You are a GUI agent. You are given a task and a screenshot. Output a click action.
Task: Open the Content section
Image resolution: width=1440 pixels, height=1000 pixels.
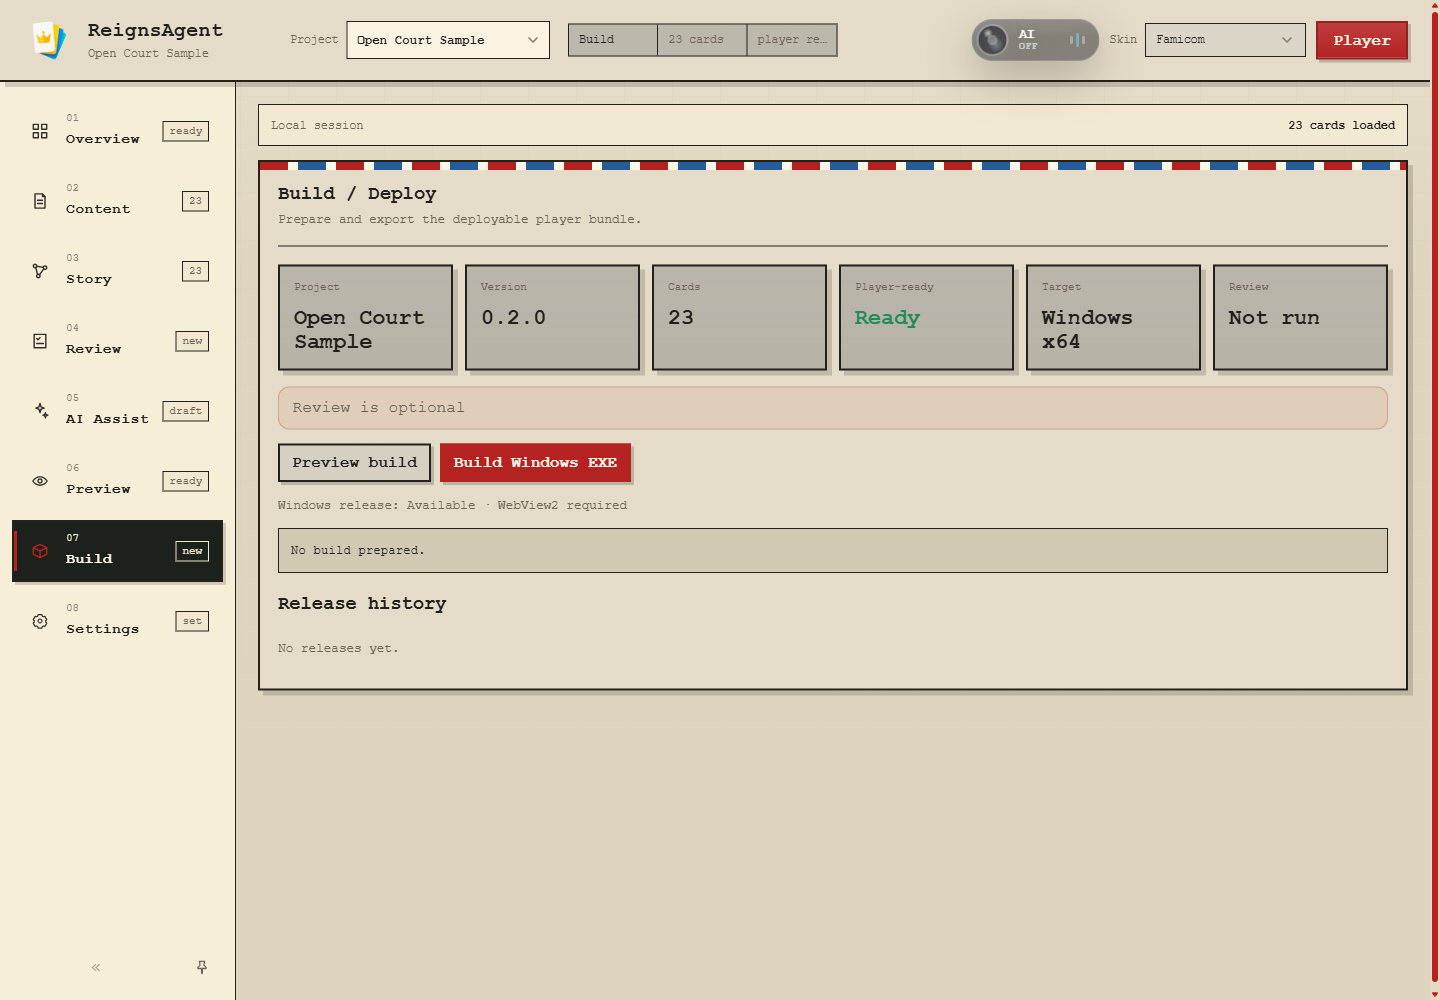pos(118,201)
